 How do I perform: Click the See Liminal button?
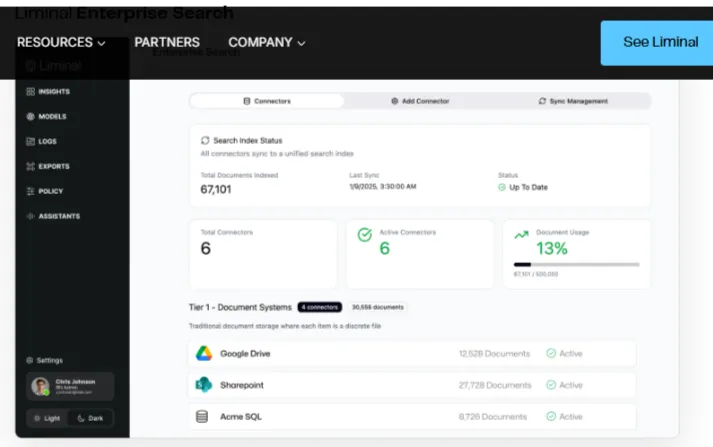(657, 43)
